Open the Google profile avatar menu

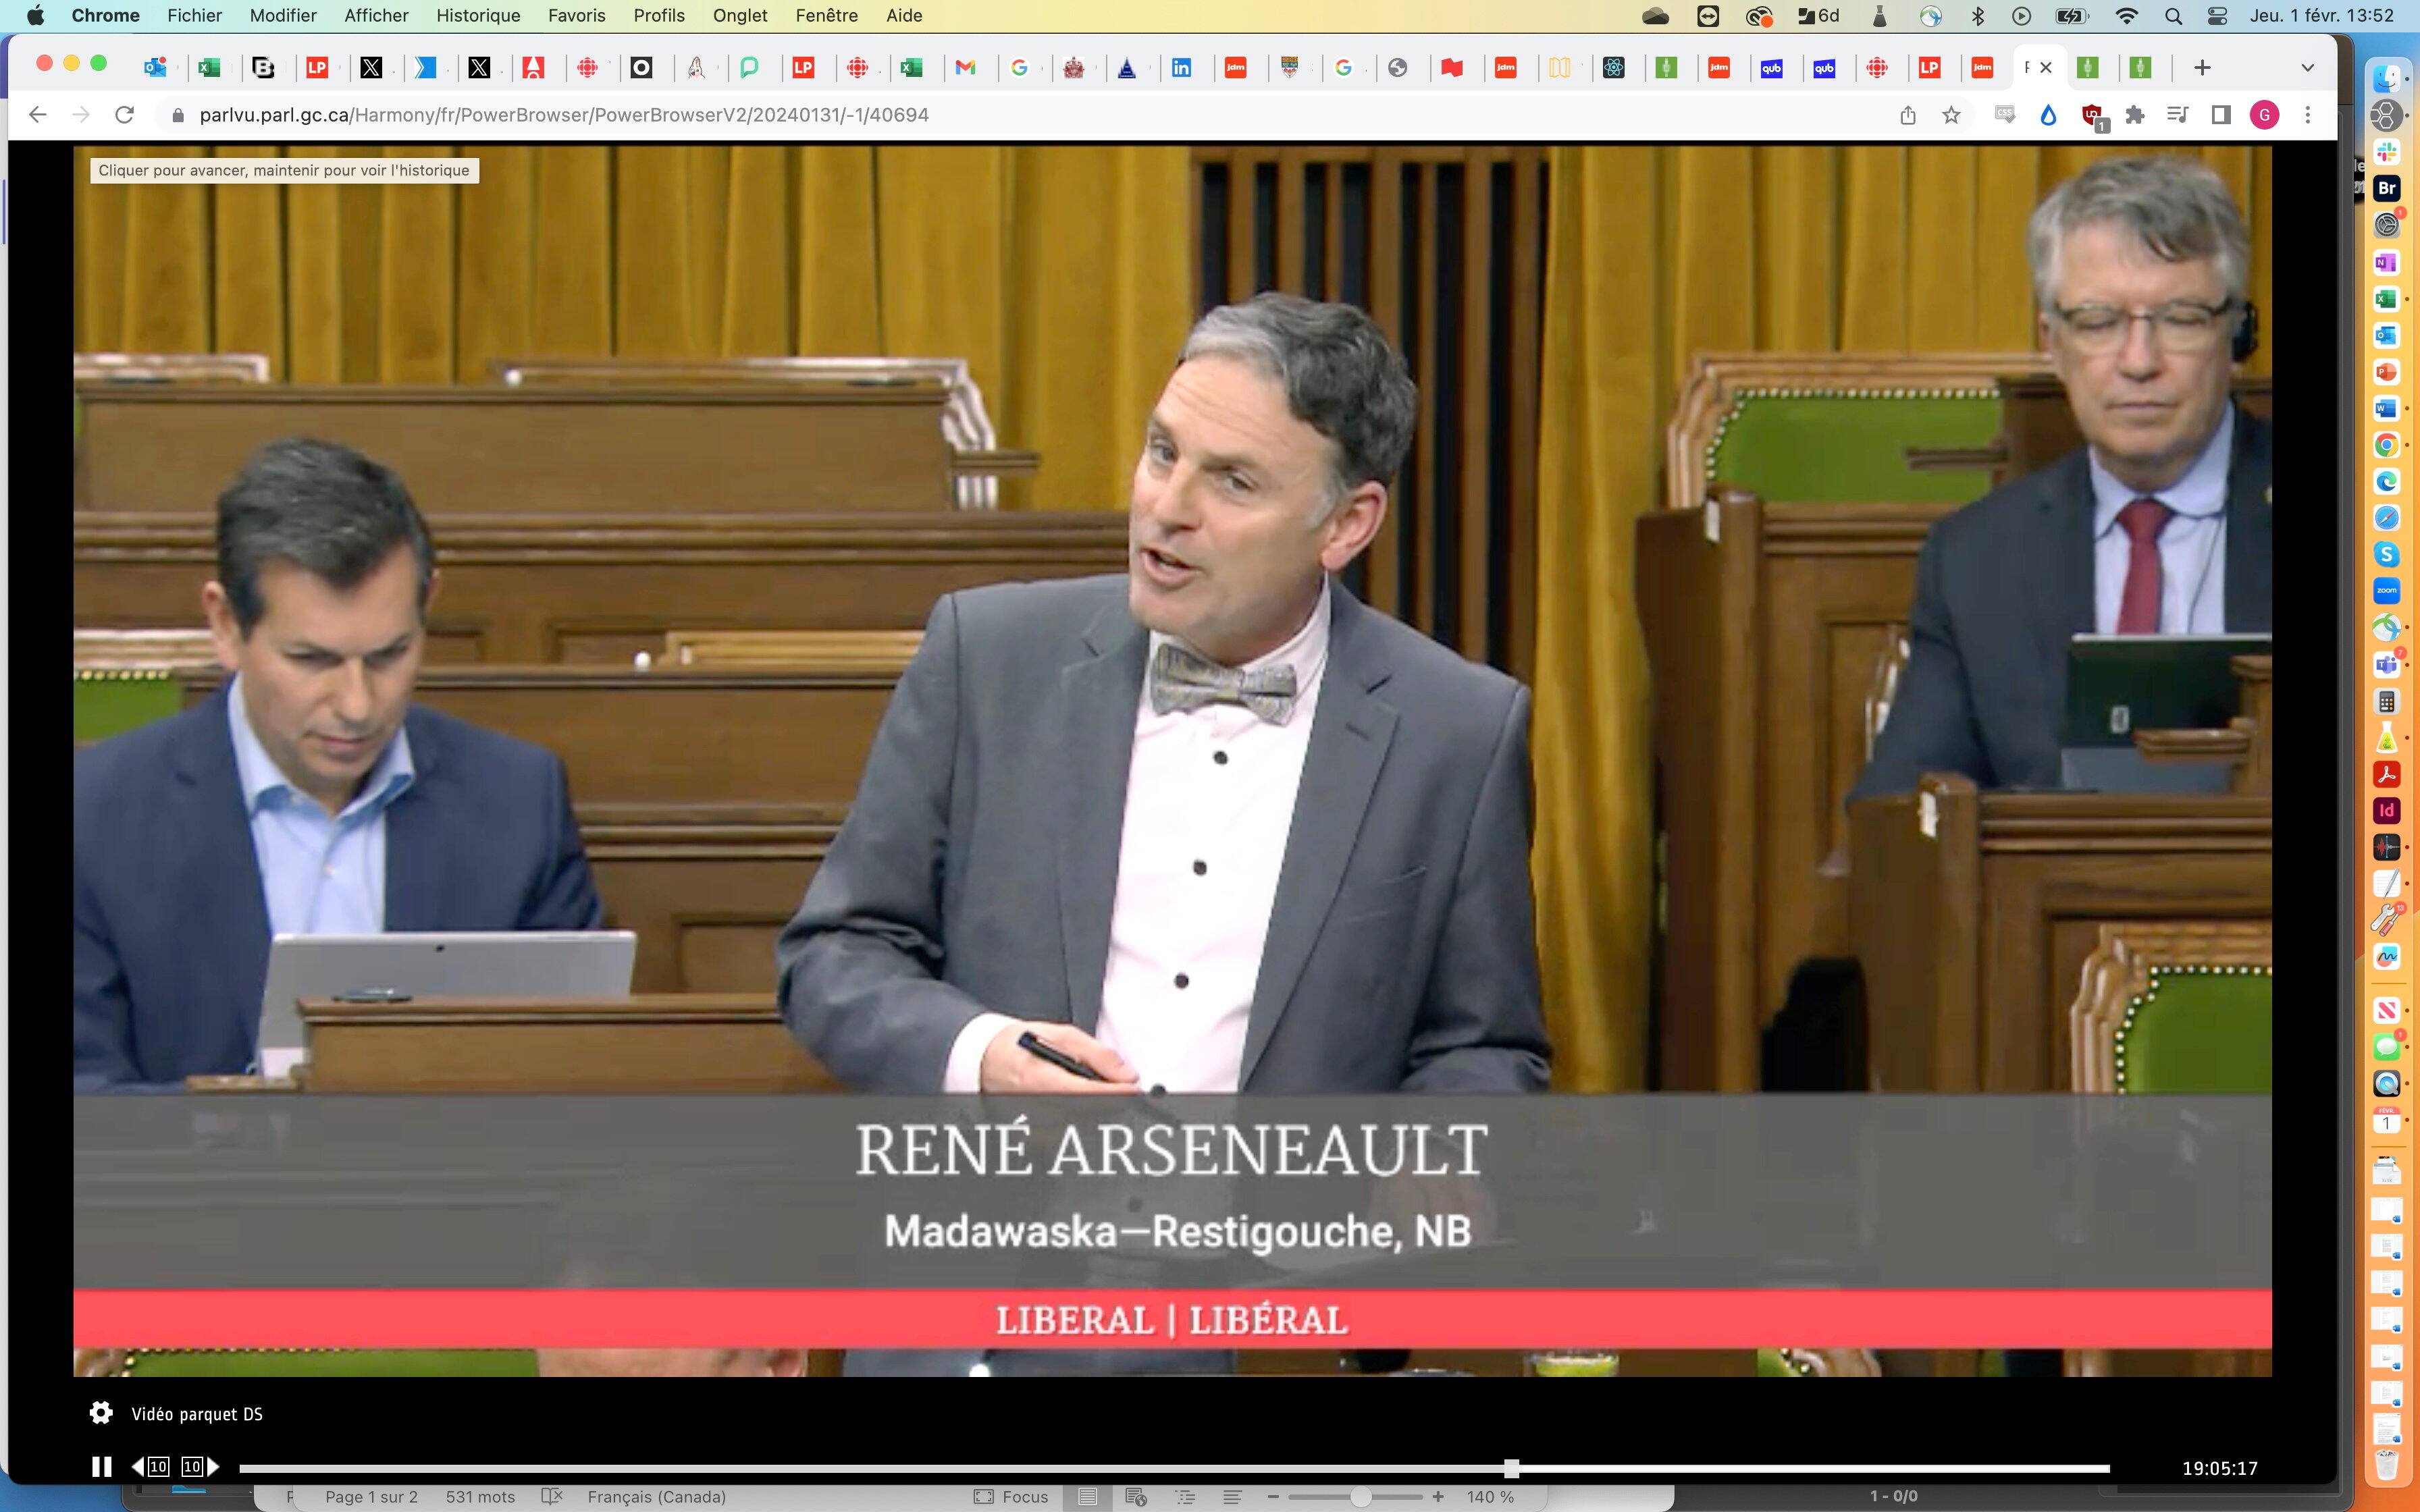click(x=2265, y=115)
